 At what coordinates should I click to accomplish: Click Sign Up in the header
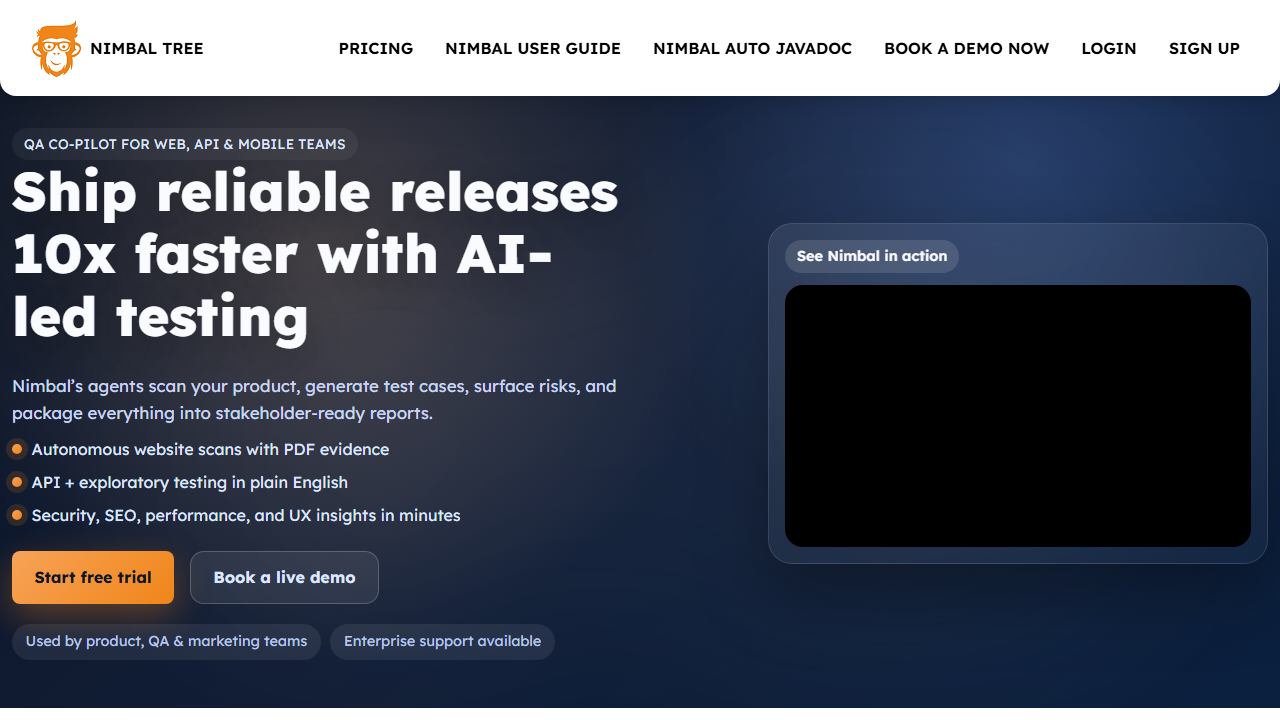(x=1204, y=48)
